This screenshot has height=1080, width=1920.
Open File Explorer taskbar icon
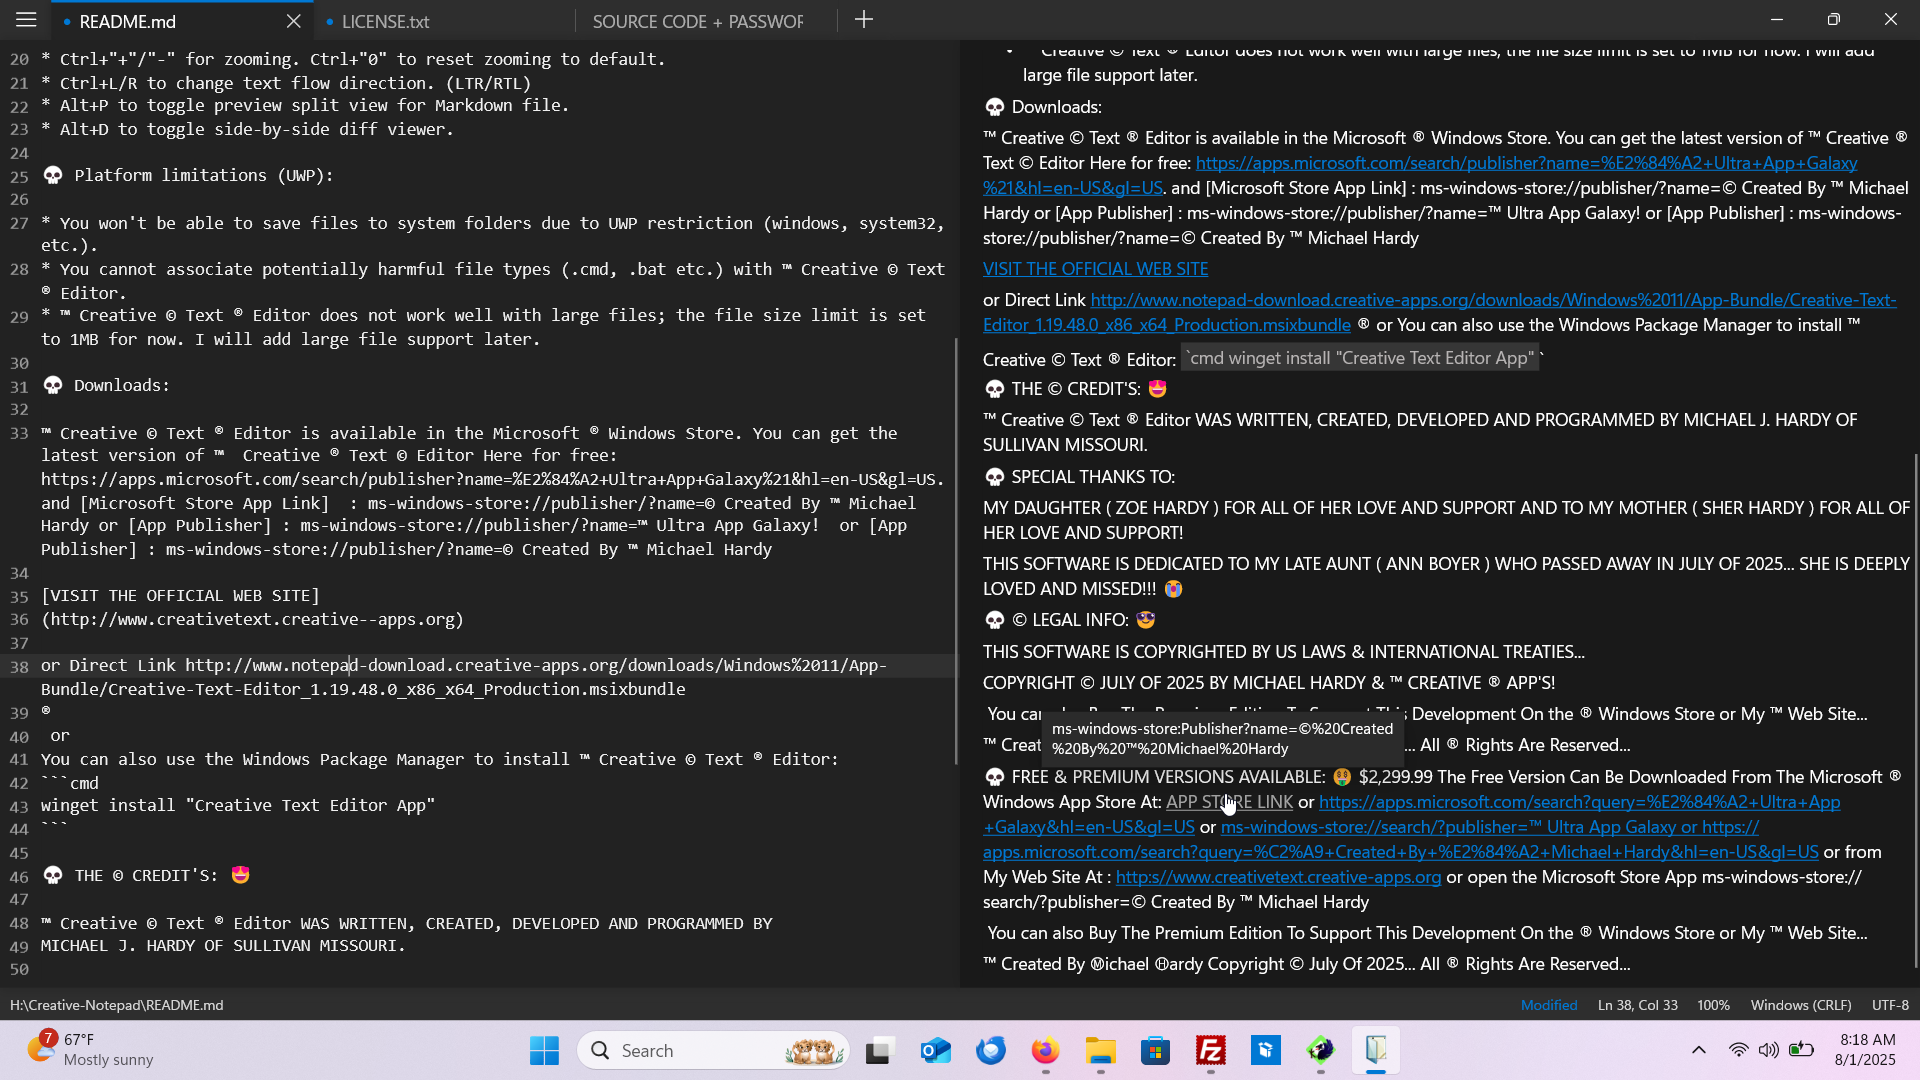(x=1100, y=1050)
